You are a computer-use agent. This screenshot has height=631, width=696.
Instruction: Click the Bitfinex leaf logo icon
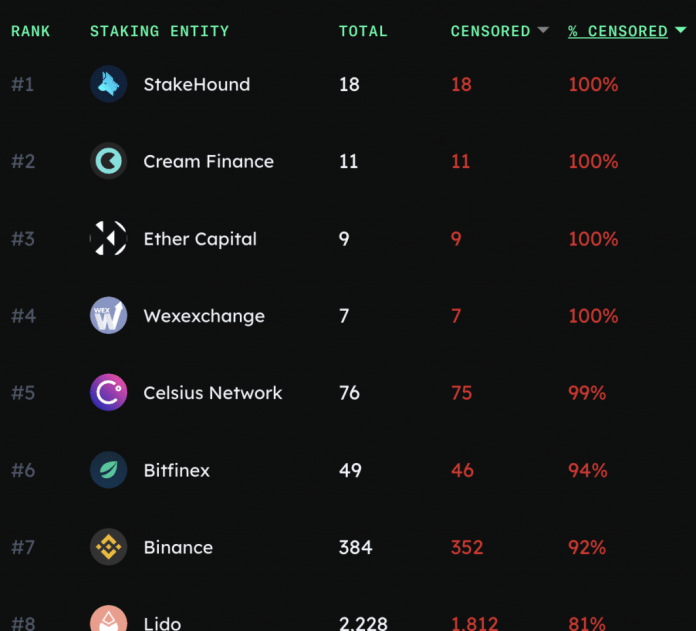[x=108, y=470]
